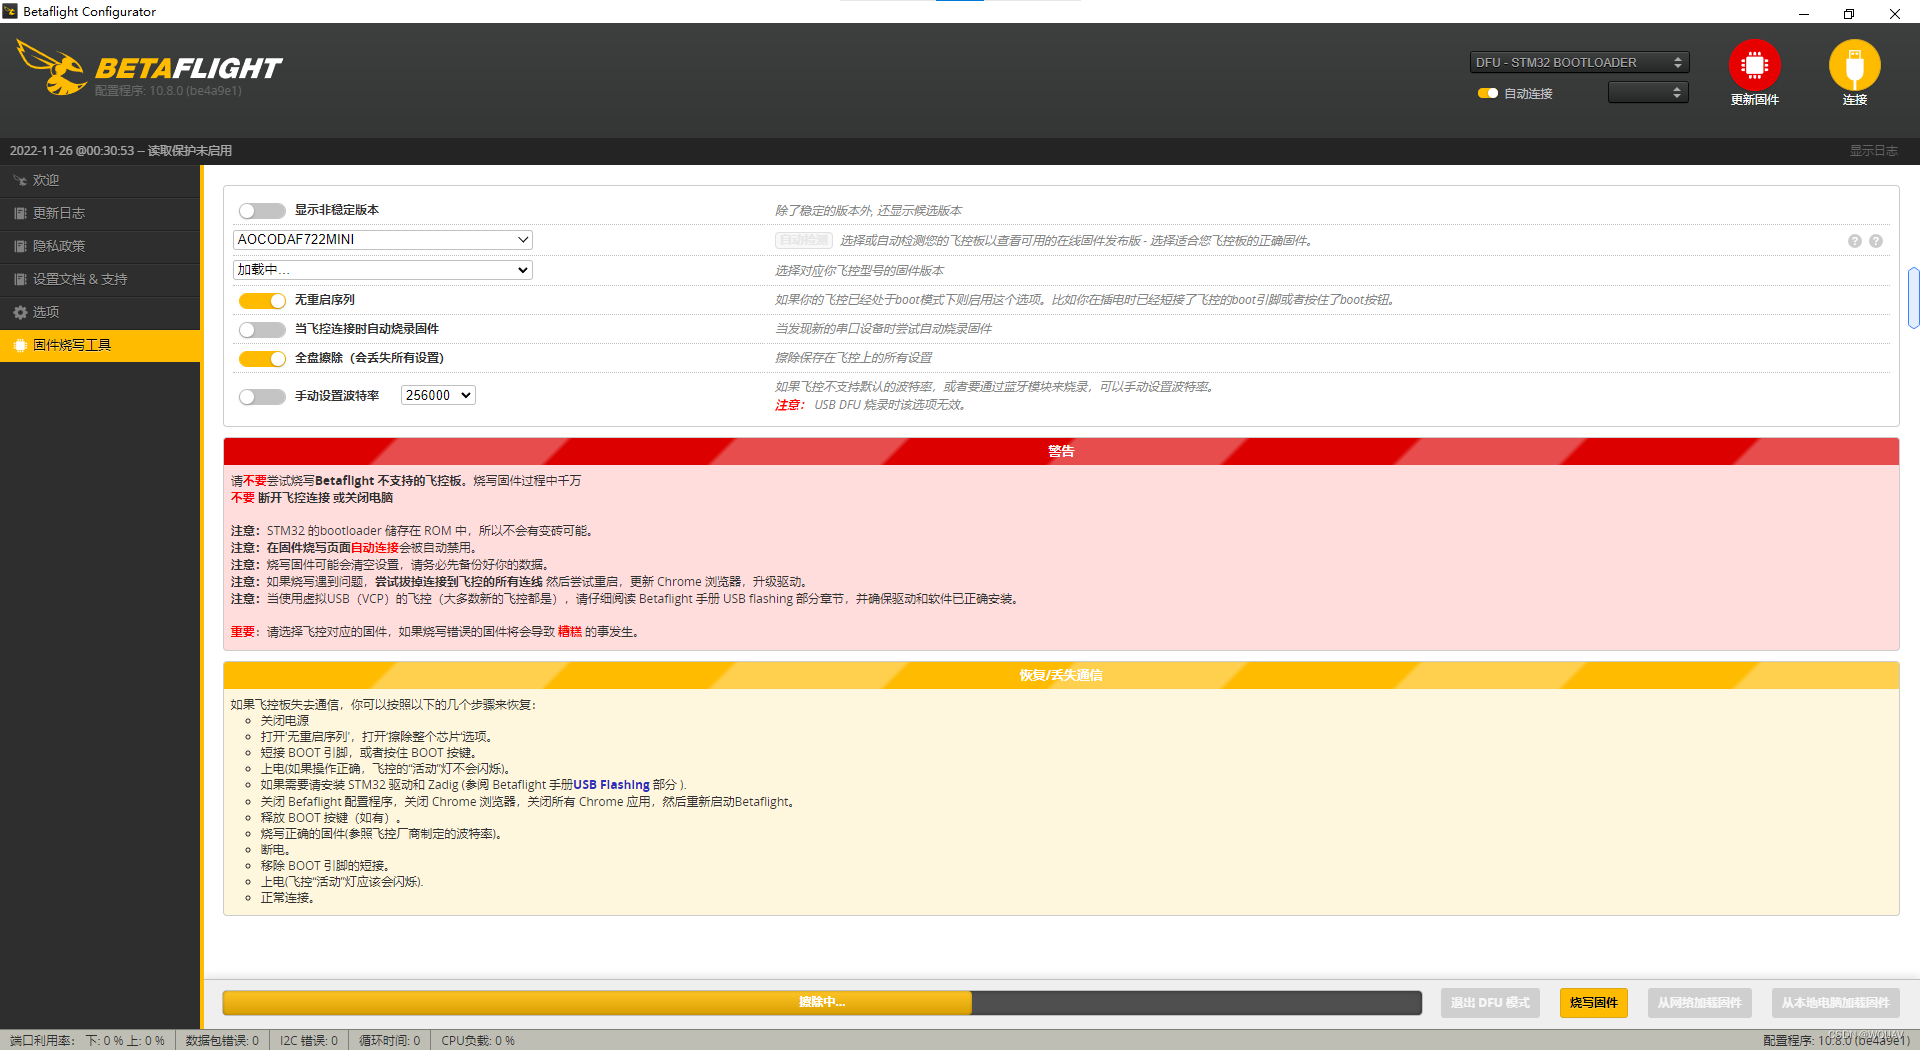The width and height of the screenshot is (1920, 1050).
Task: Select Firmware Flasher (固件烧写工具) tab
Action: pyautogui.click(x=100, y=345)
